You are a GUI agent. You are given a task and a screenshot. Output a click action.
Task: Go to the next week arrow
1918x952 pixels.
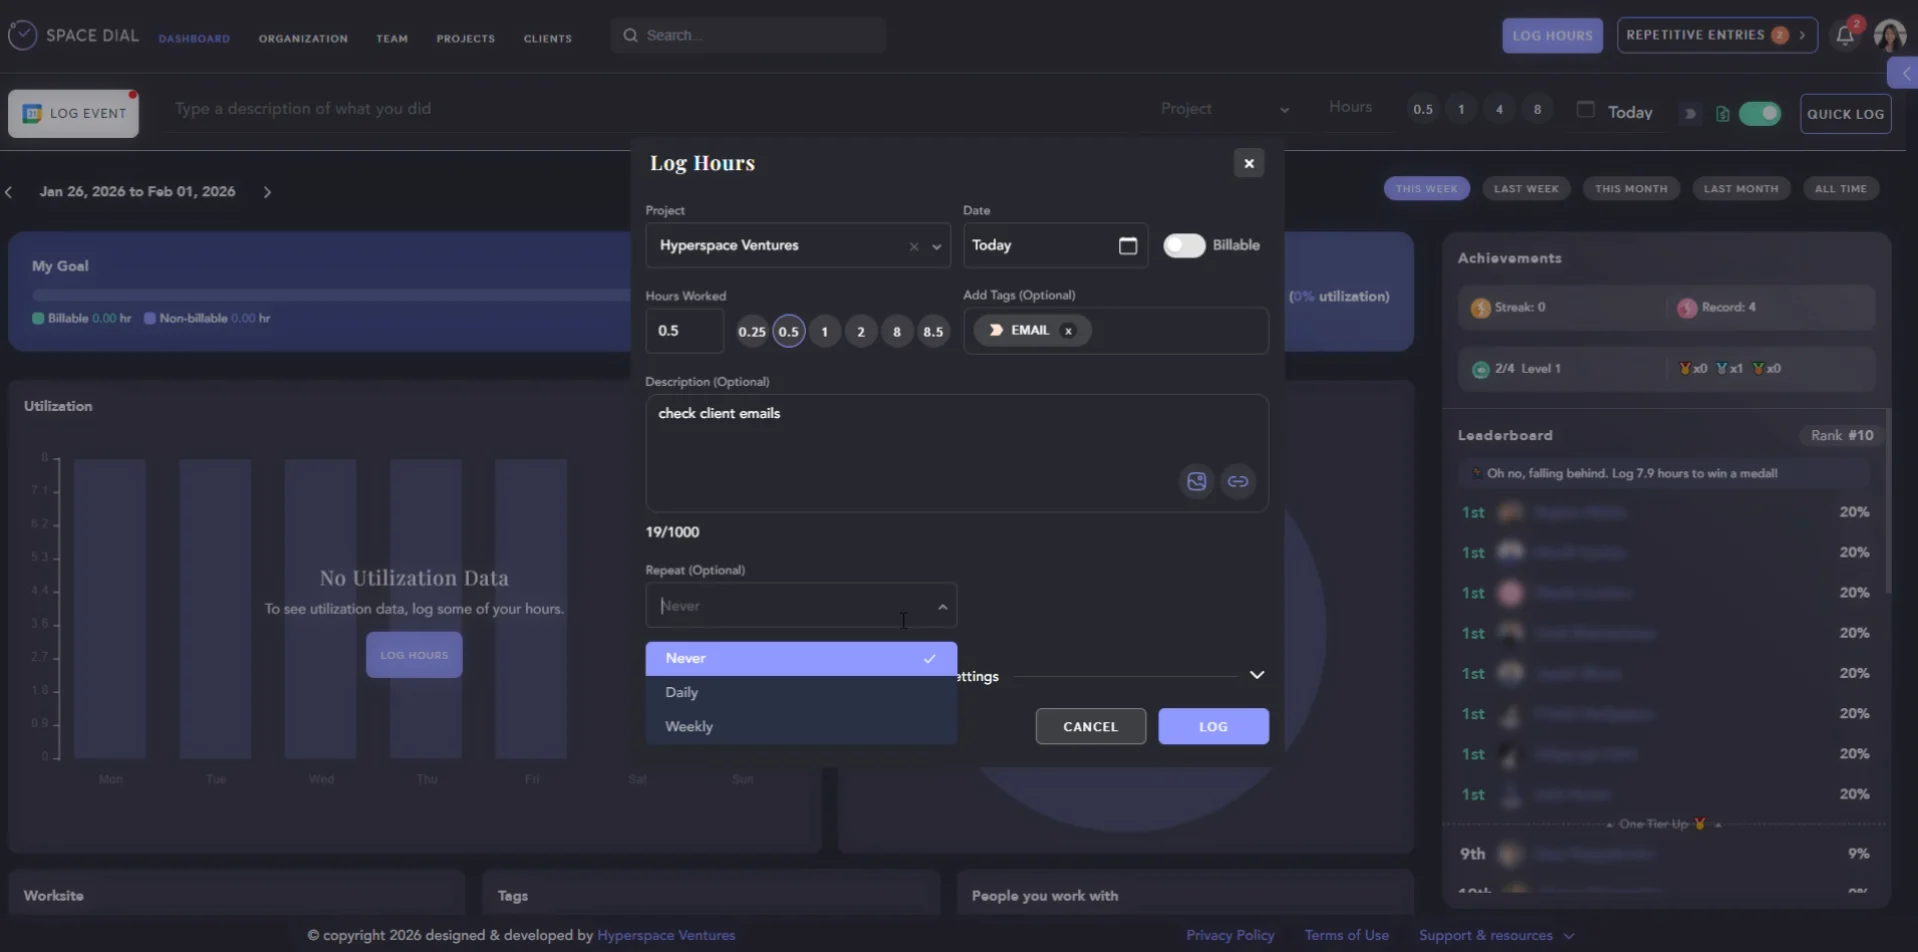point(267,192)
